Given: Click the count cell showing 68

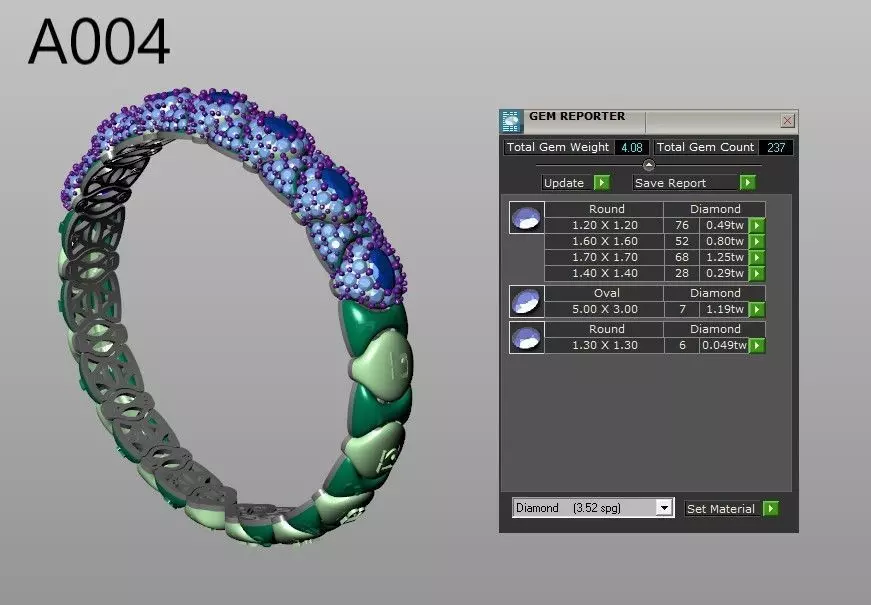Looking at the screenshot, I should coord(682,257).
